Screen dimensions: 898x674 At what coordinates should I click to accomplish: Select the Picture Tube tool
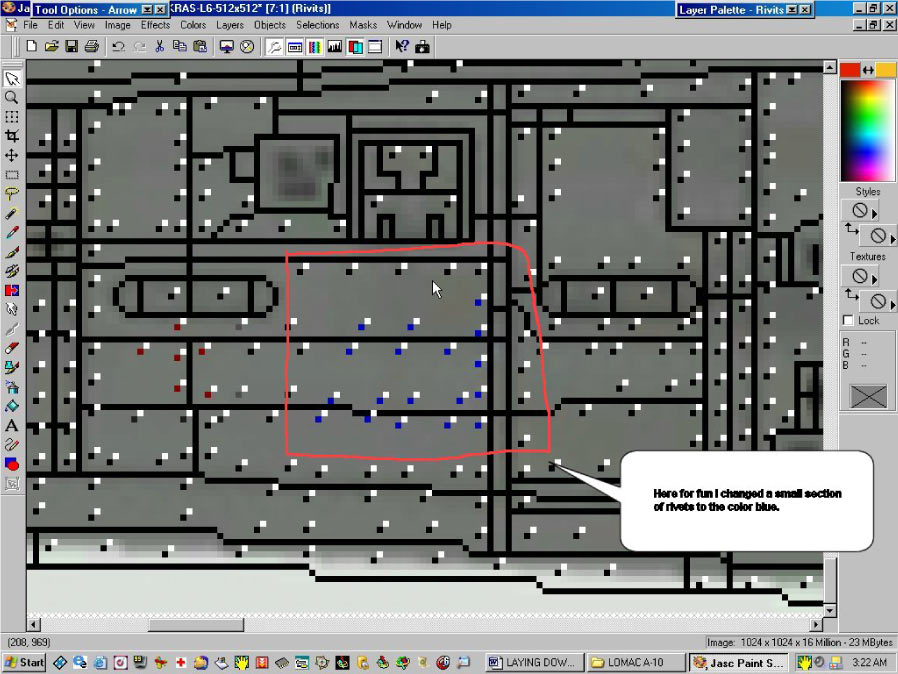click(x=12, y=368)
